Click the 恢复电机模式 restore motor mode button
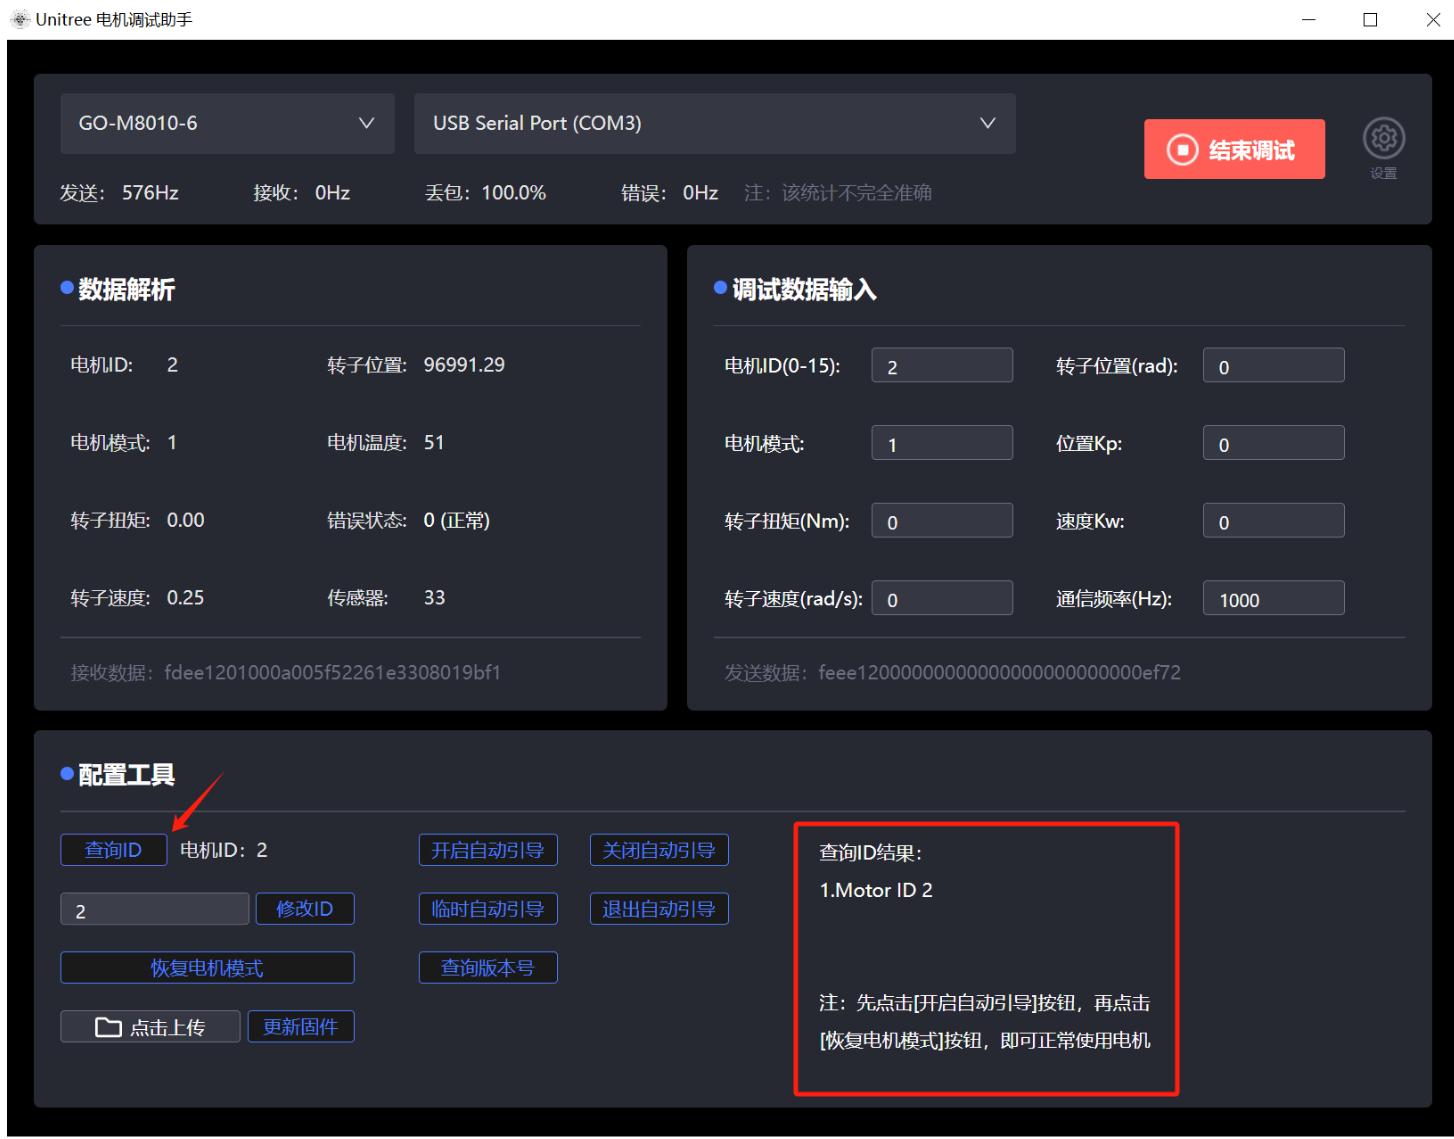1454x1139 pixels. [x=207, y=968]
